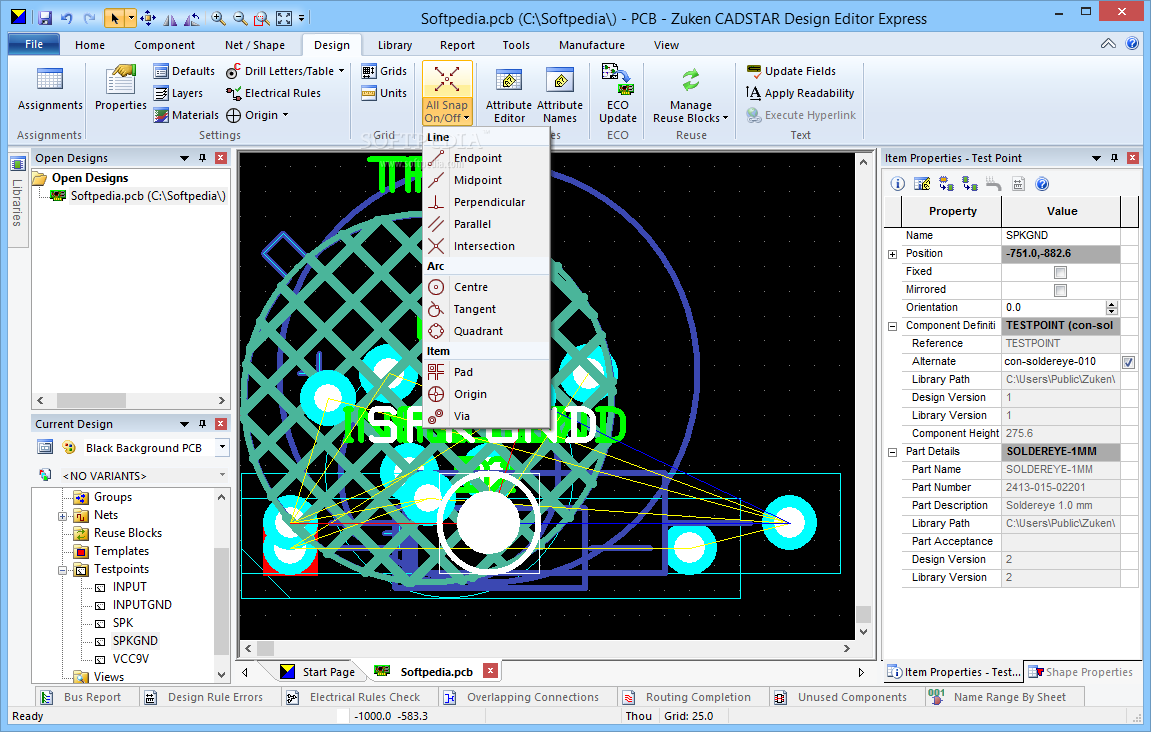The height and width of the screenshot is (732, 1151).
Task: Switch to the Start Page tab
Action: point(317,672)
